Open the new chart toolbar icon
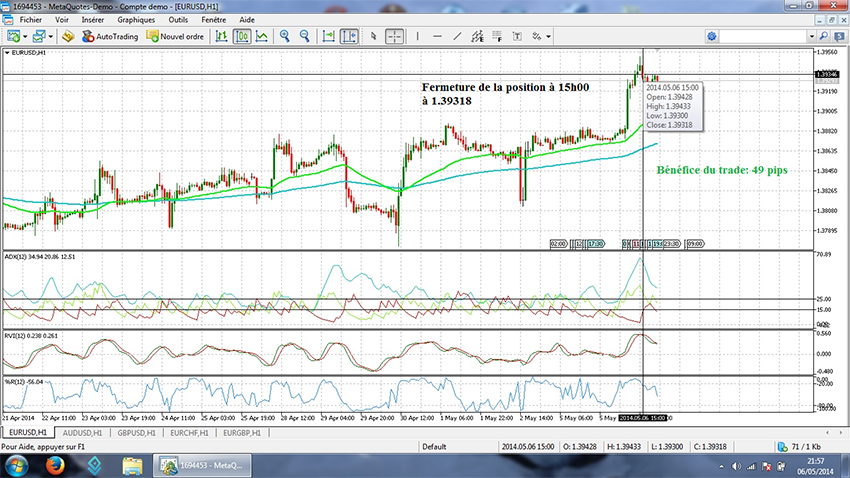The width and height of the screenshot is (850, 478). (x=14, y=36)
